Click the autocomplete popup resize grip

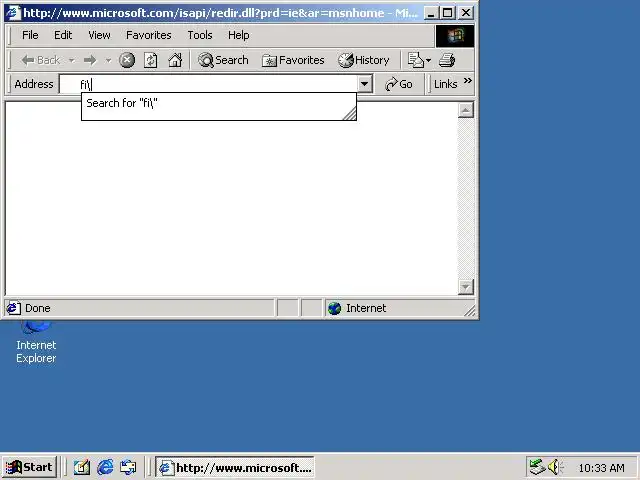pos(349,114)
